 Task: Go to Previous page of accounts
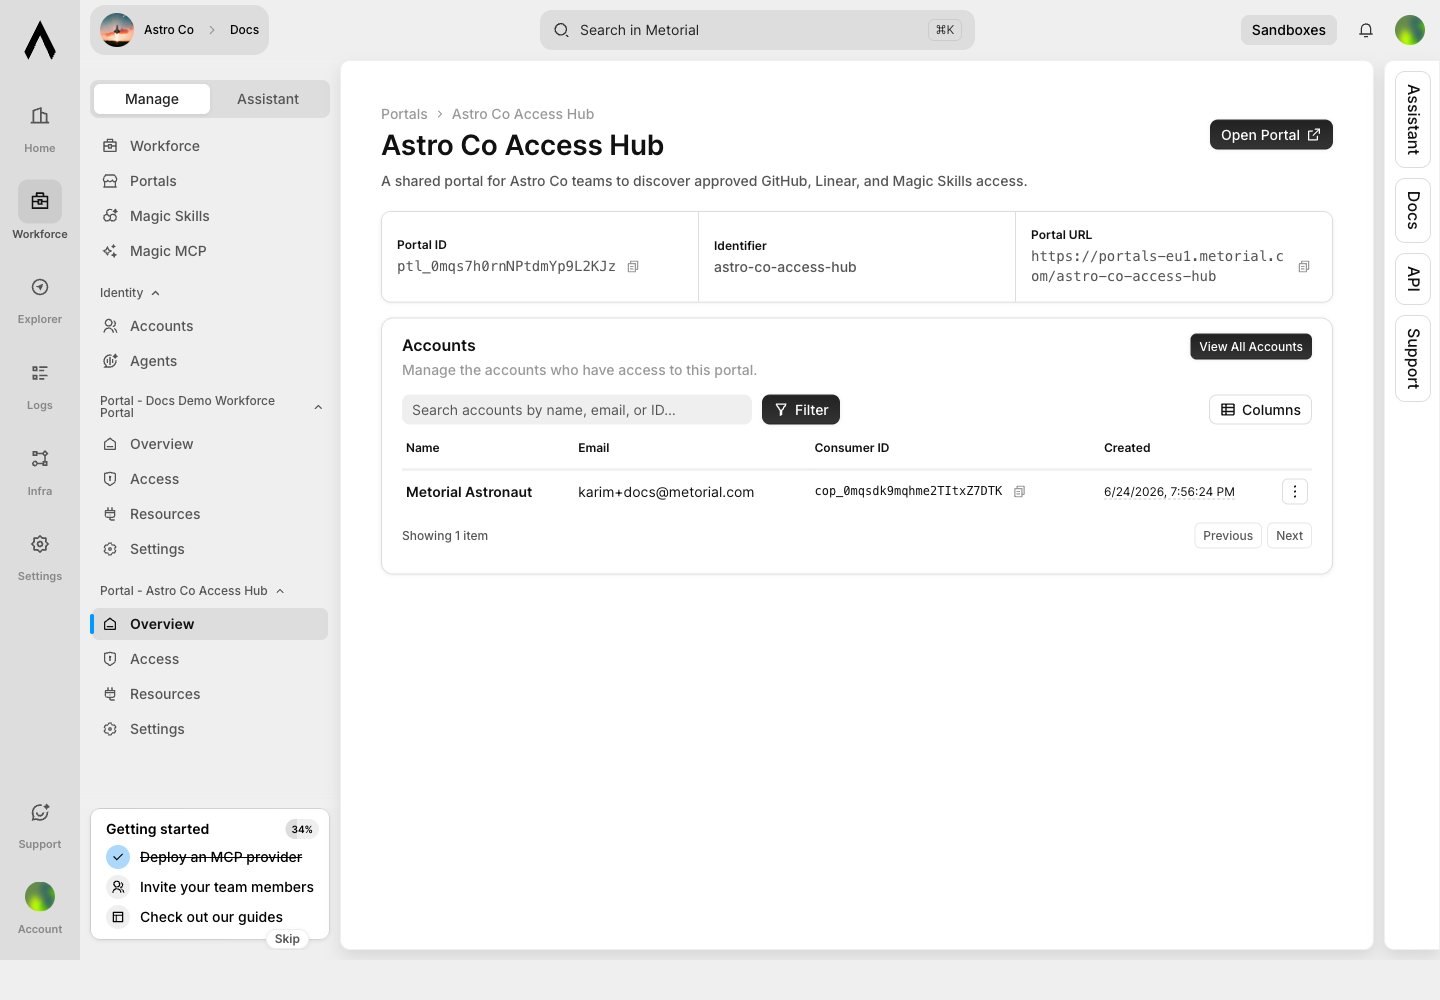1228,536
